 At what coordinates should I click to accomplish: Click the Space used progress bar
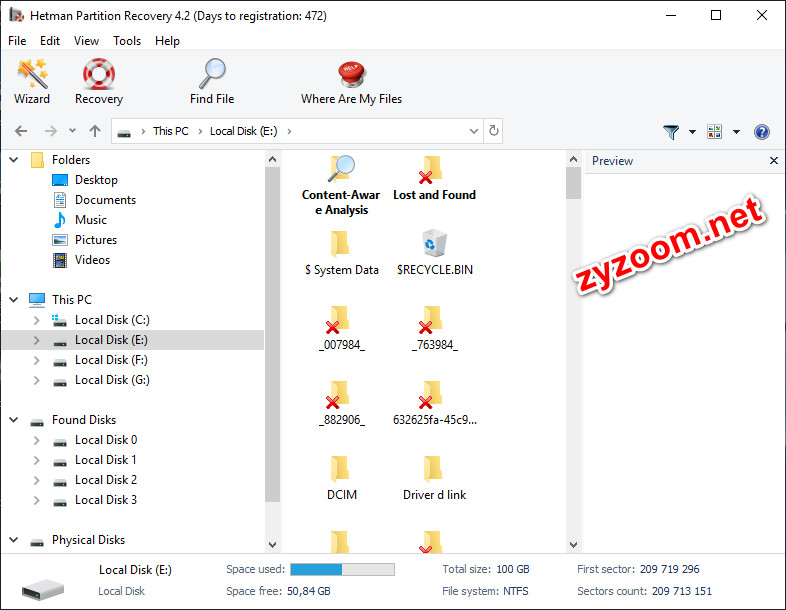click(x=342, y=569)
